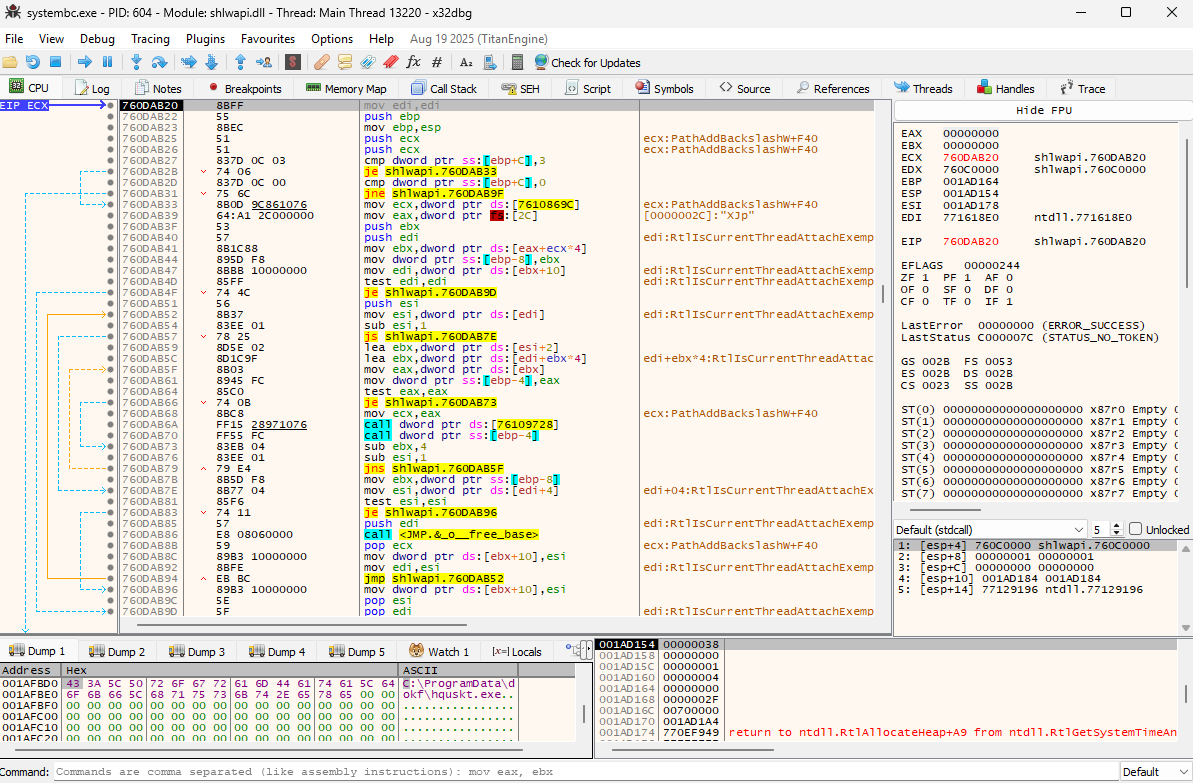This screenshot has width=1193, height=783.
Task: Click the ZF flag value
Action: coord(925,278)
